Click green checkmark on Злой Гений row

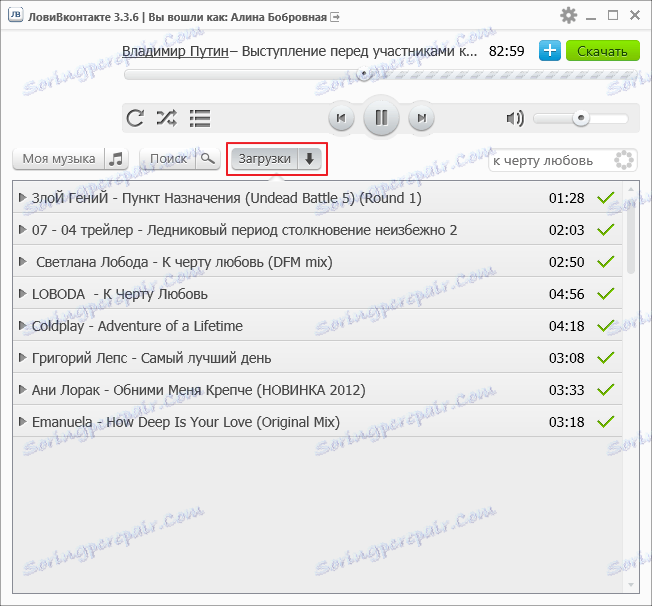605,198
